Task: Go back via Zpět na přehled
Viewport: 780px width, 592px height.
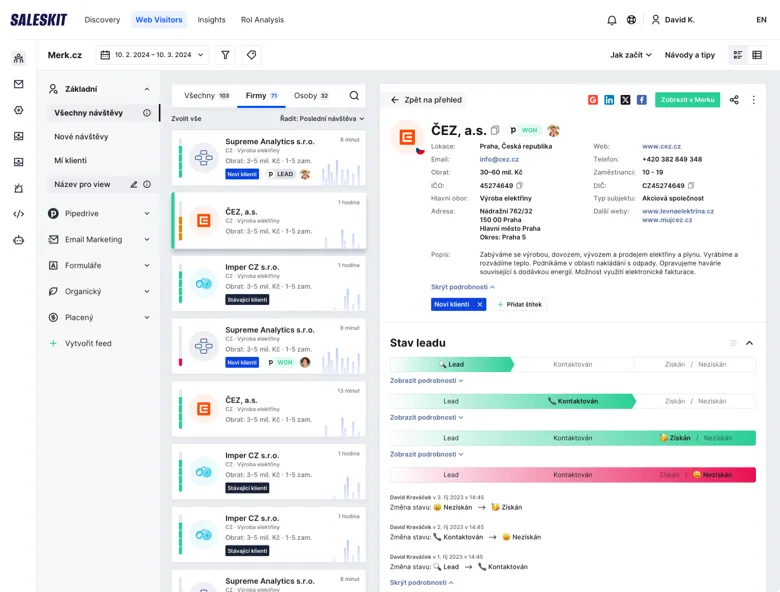Action: tap(426, 100)
